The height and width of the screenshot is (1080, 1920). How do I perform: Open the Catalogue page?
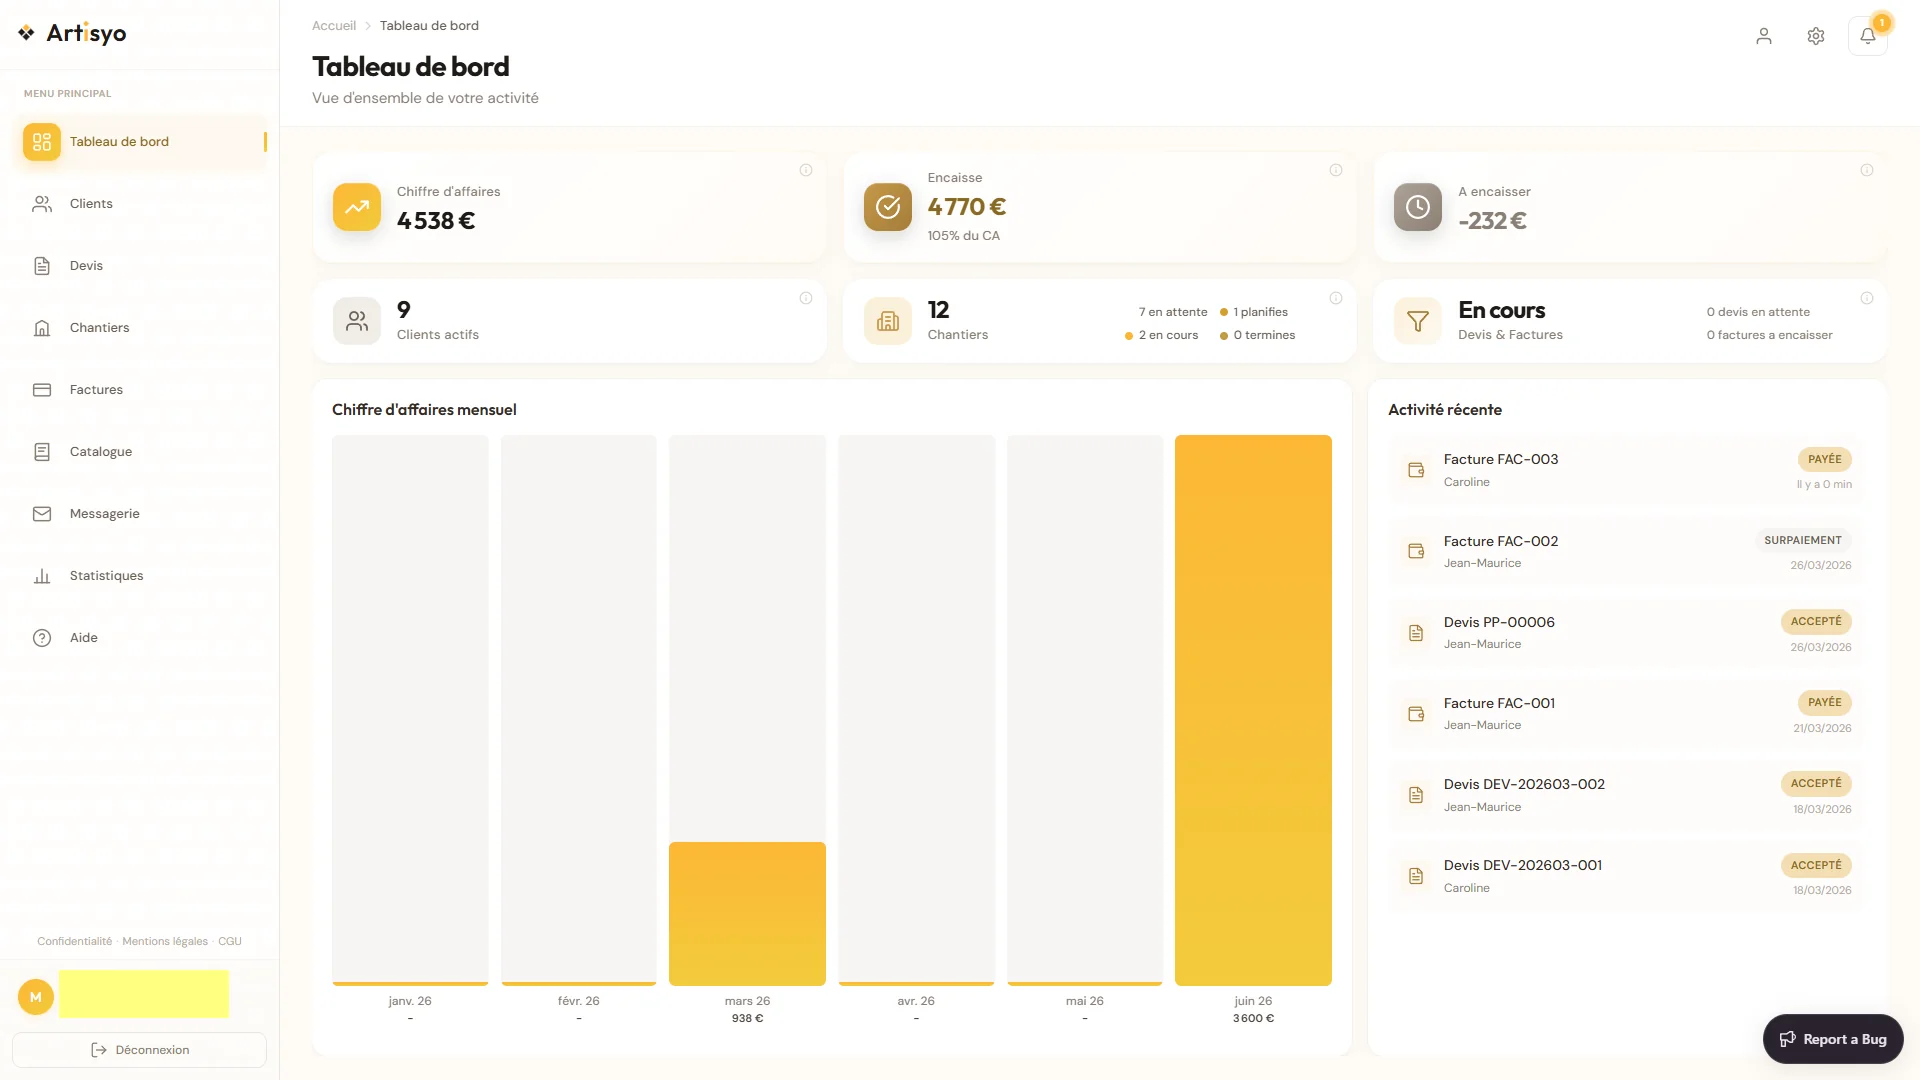click(x=140, y=452)
